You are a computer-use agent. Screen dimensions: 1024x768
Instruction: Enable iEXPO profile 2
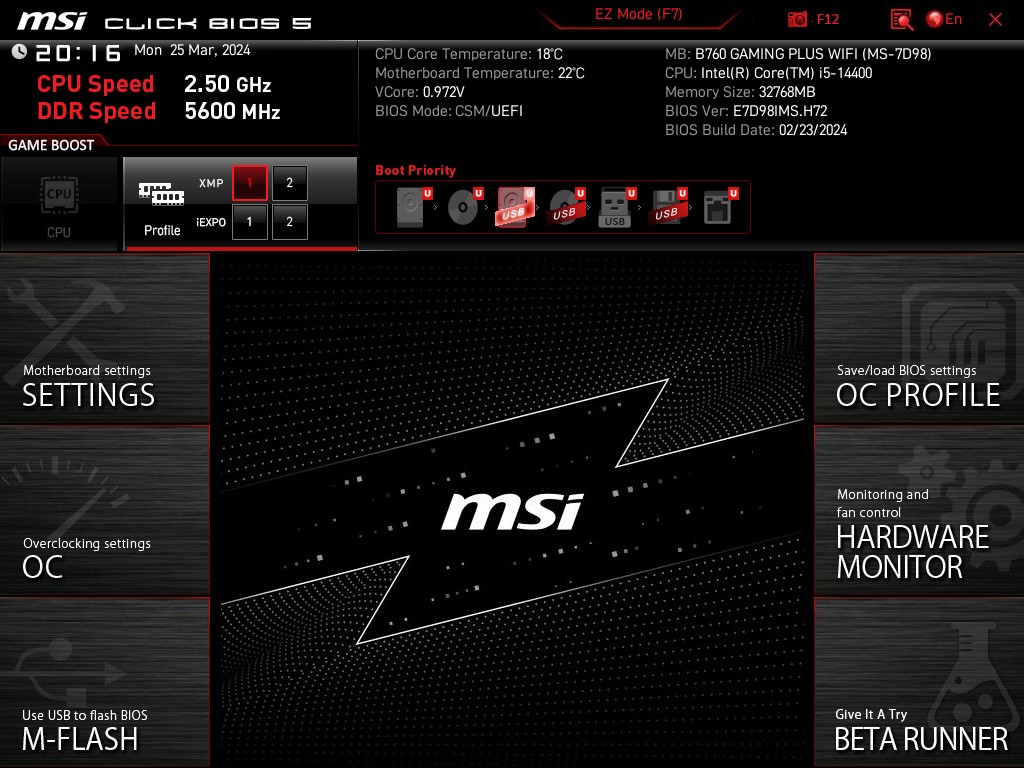tap(290, 222)
